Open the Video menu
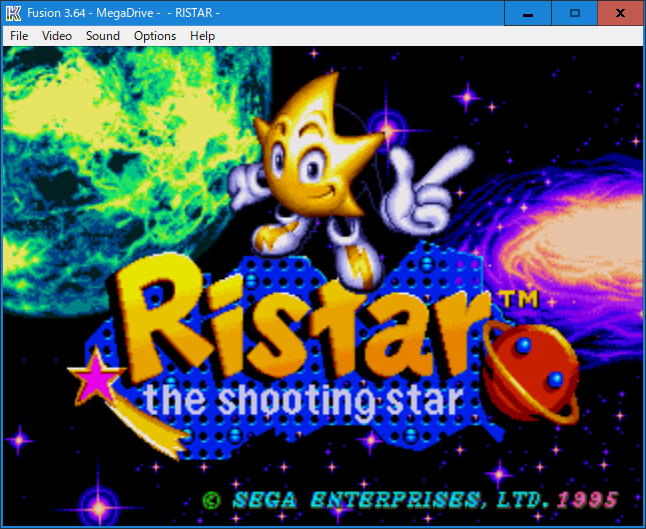The image size is (646, 529). click(x=57, y=36)
